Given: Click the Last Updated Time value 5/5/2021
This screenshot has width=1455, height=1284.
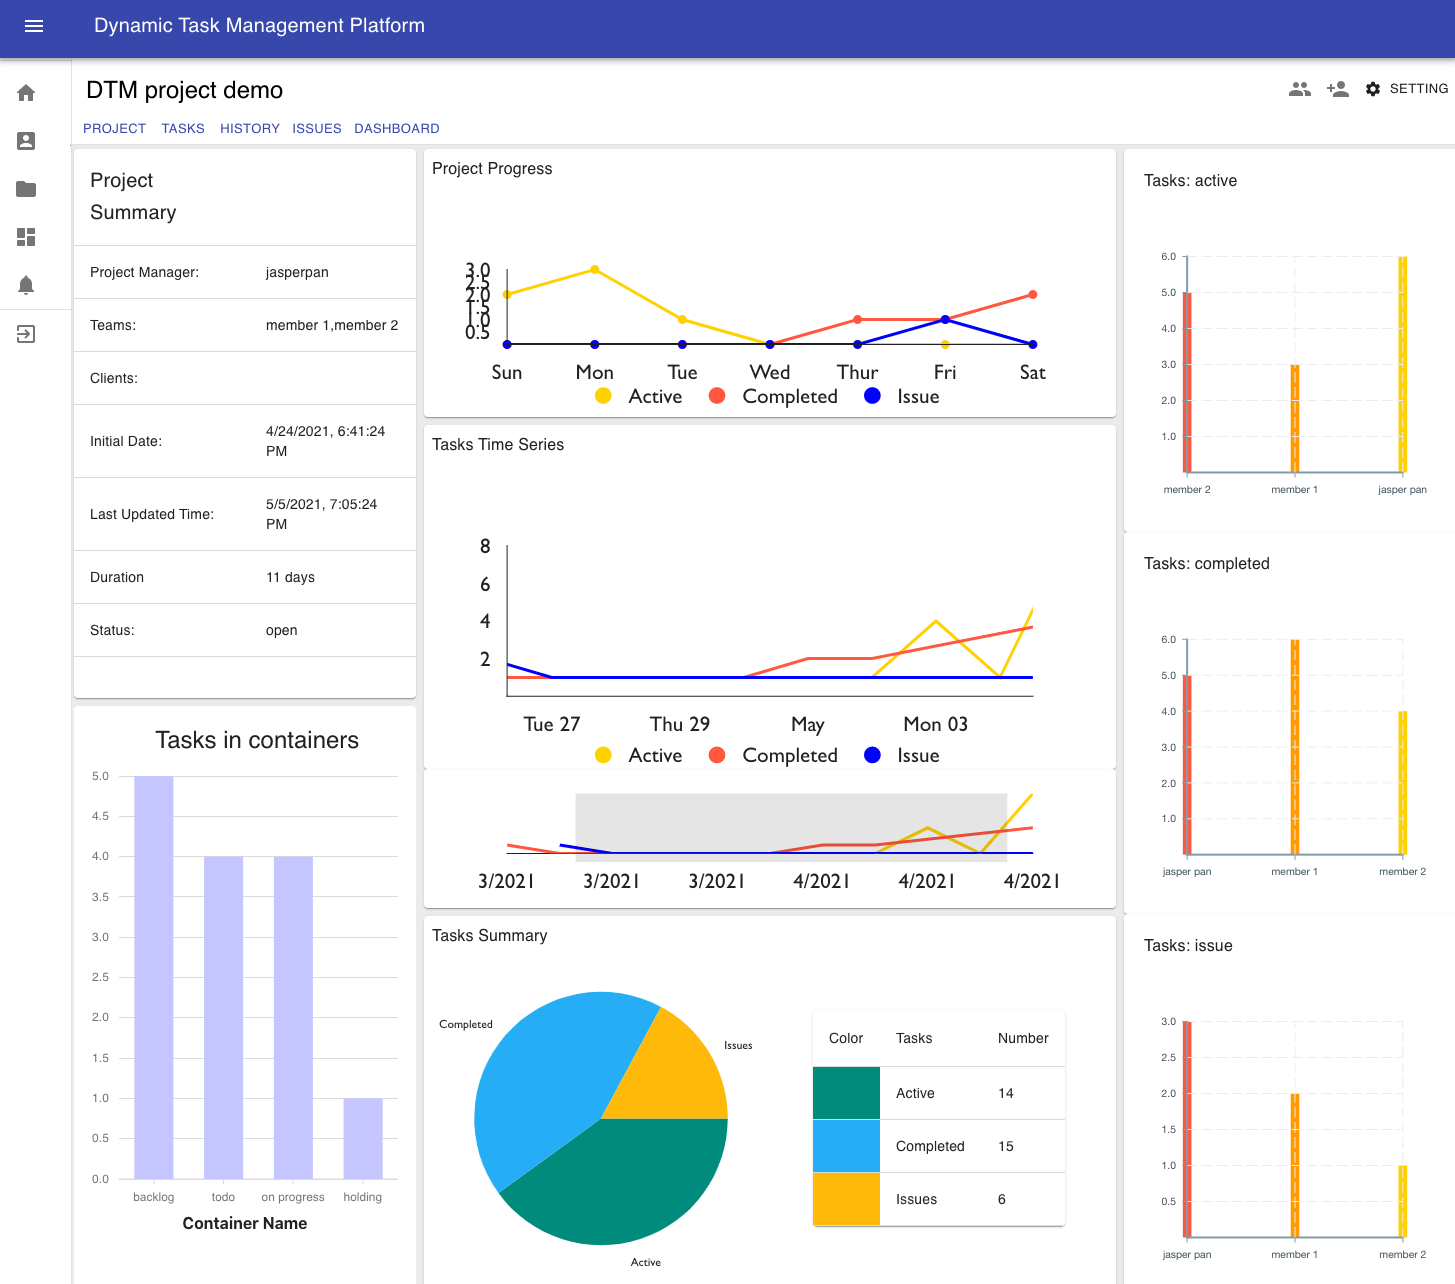Looking at the screenshot, I should [x=322, y=514].
